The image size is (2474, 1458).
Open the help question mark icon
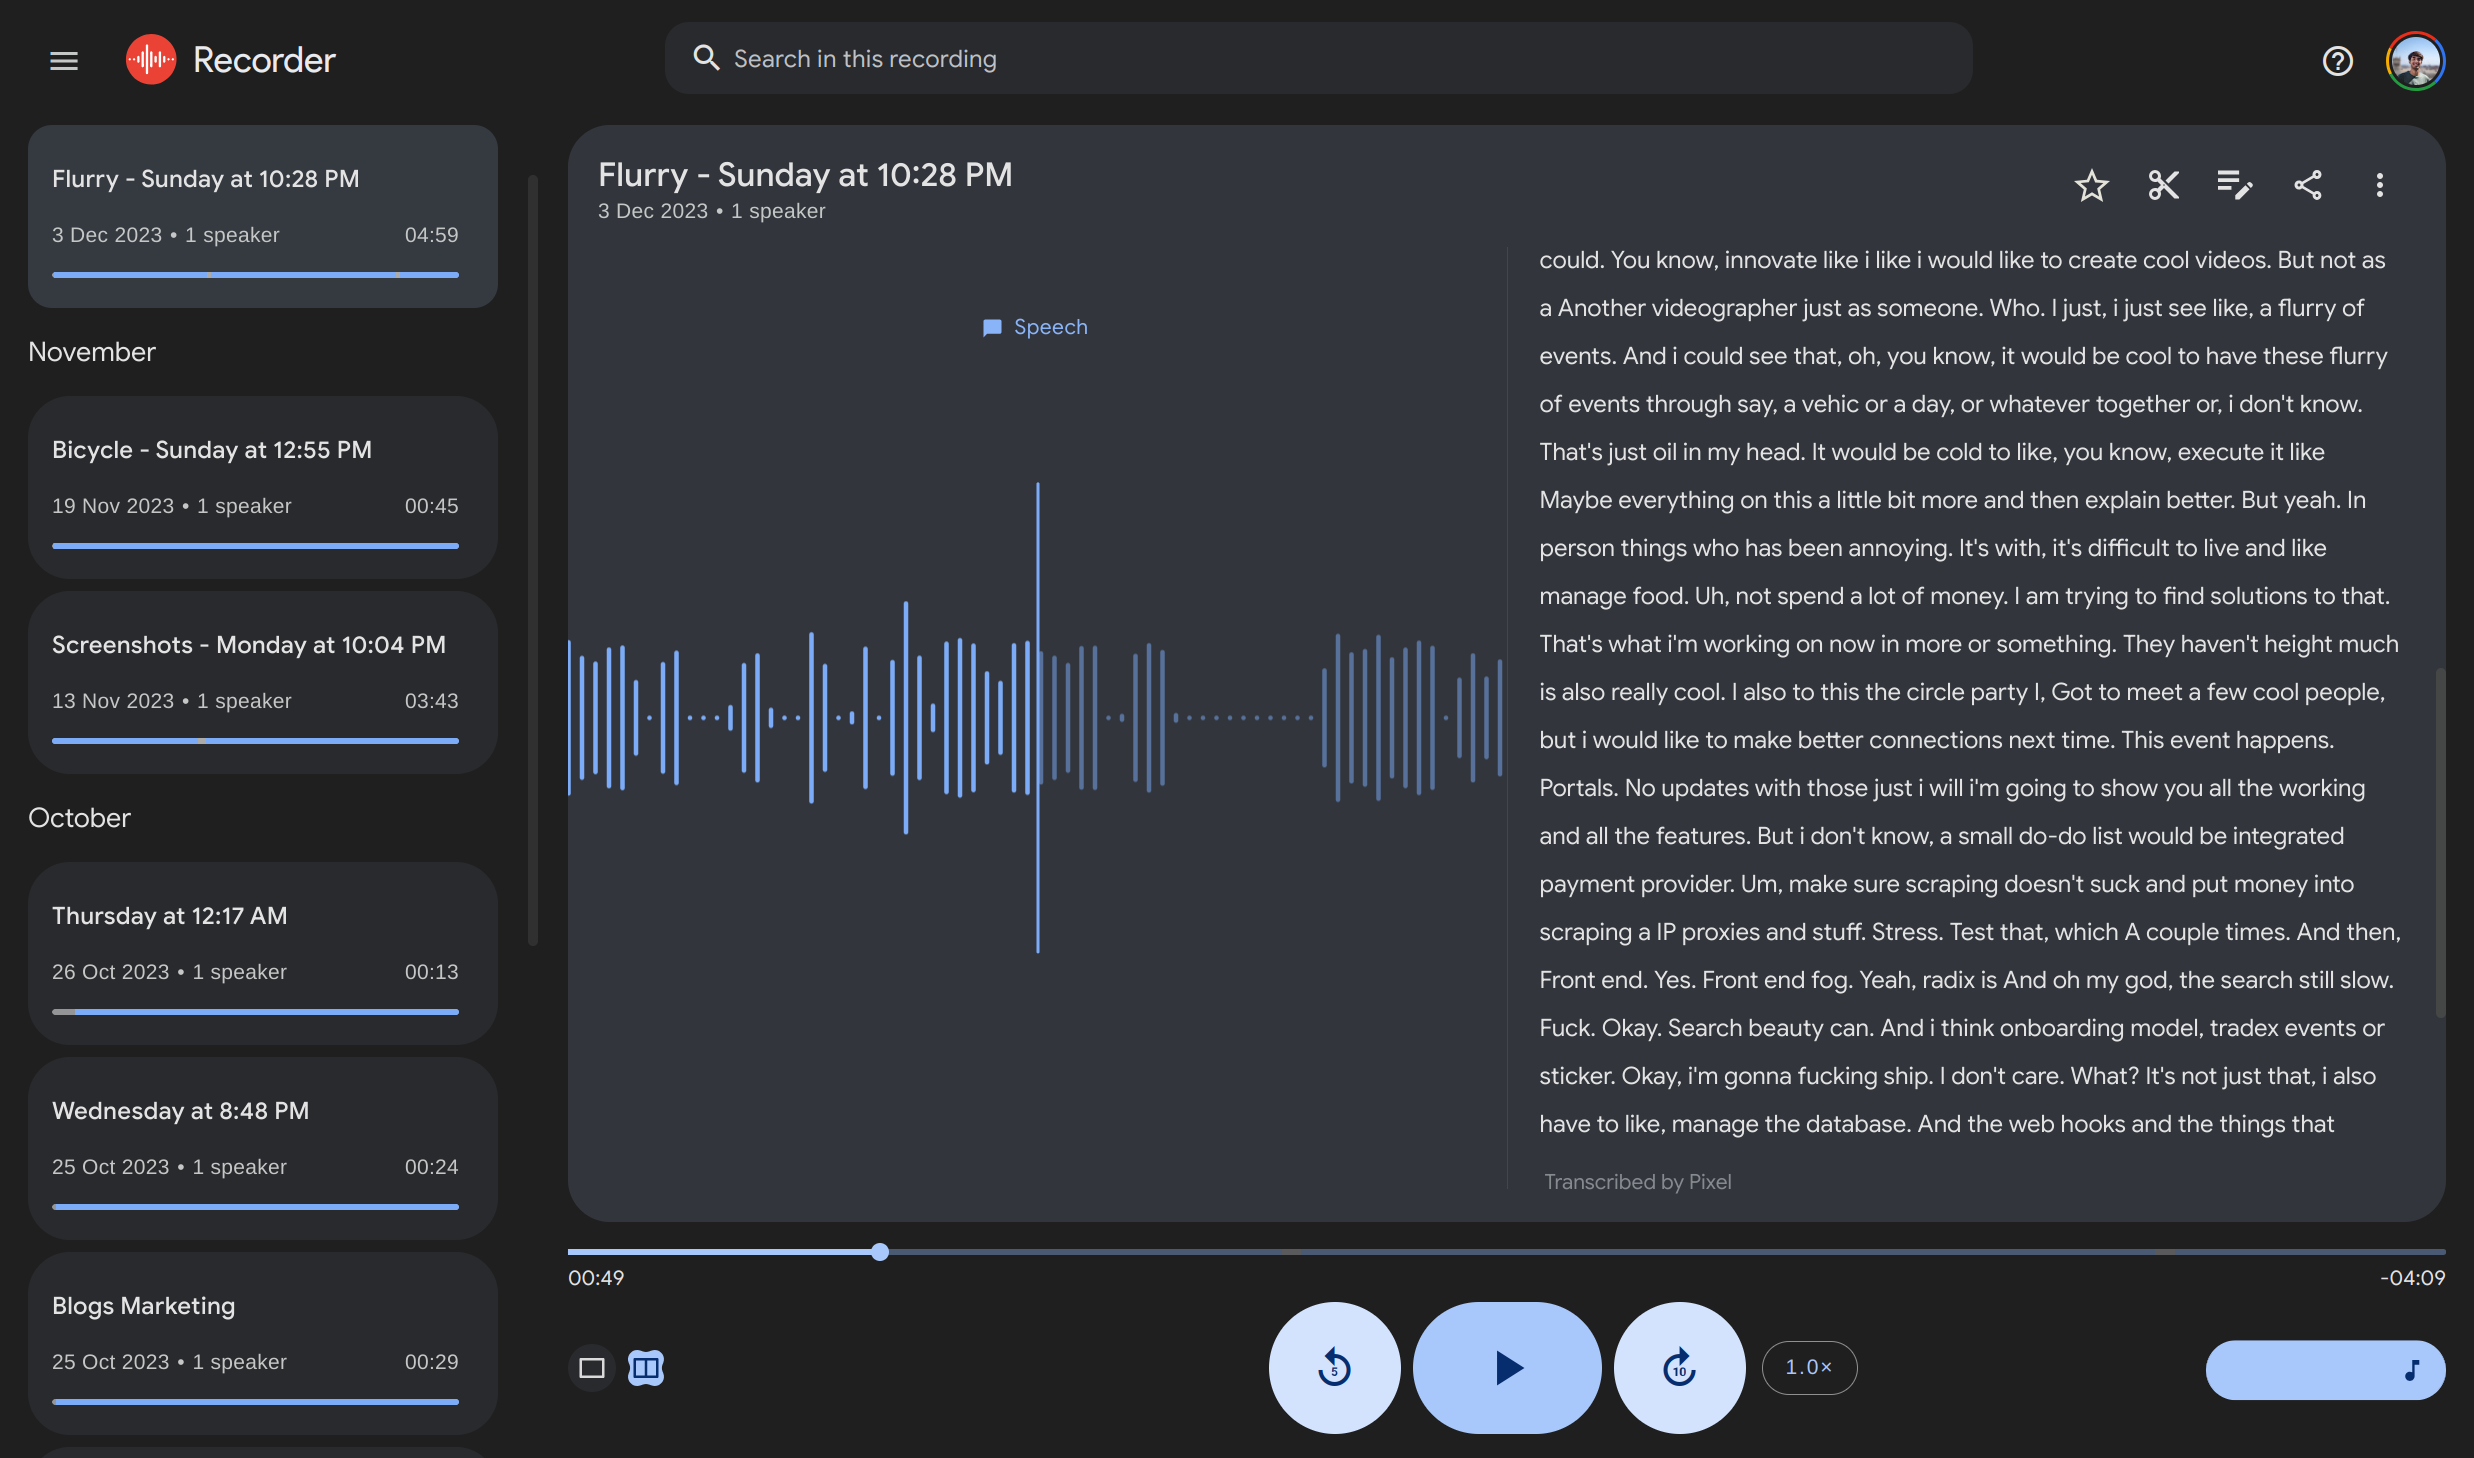[x=2337, y=61]
